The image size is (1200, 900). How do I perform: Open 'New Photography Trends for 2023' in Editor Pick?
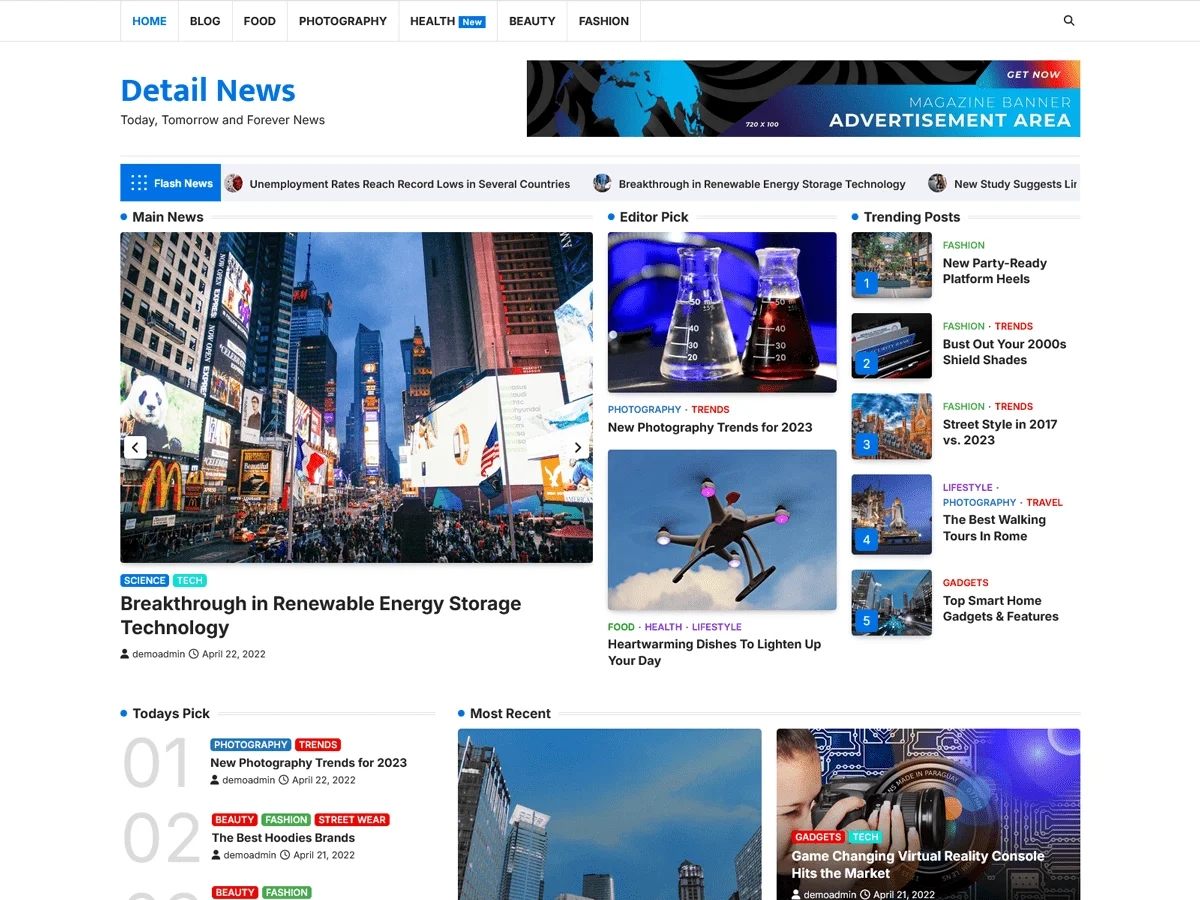[x=710, y=427]
